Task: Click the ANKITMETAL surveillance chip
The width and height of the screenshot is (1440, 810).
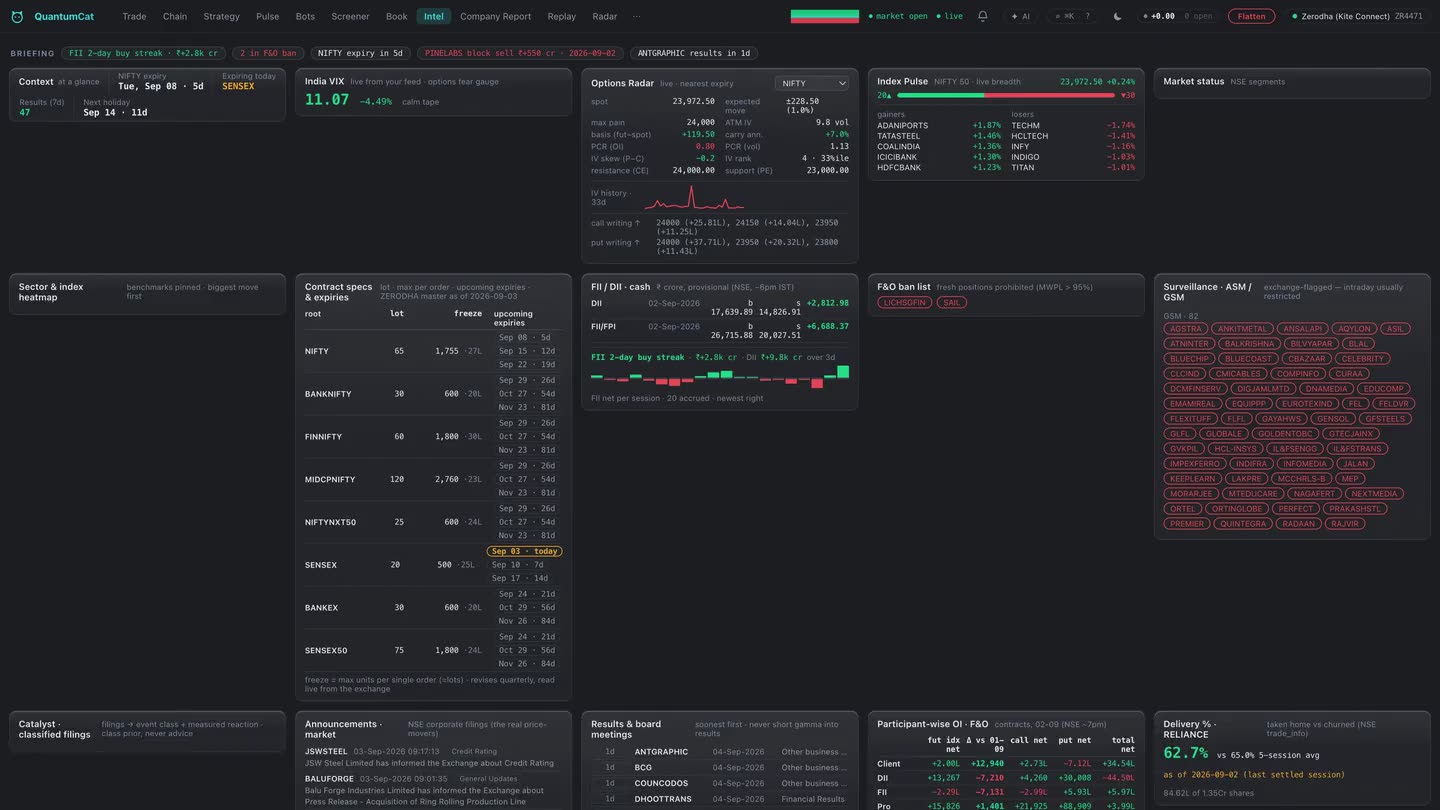Action: (x=1242, y=329)
